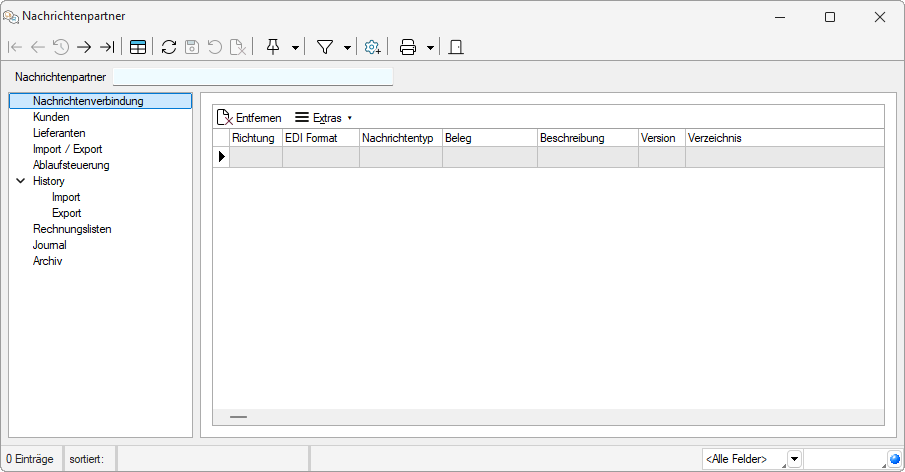Click the Entfernen button
The width and height of the screenshot is (905, 472).
click(249, 118)
